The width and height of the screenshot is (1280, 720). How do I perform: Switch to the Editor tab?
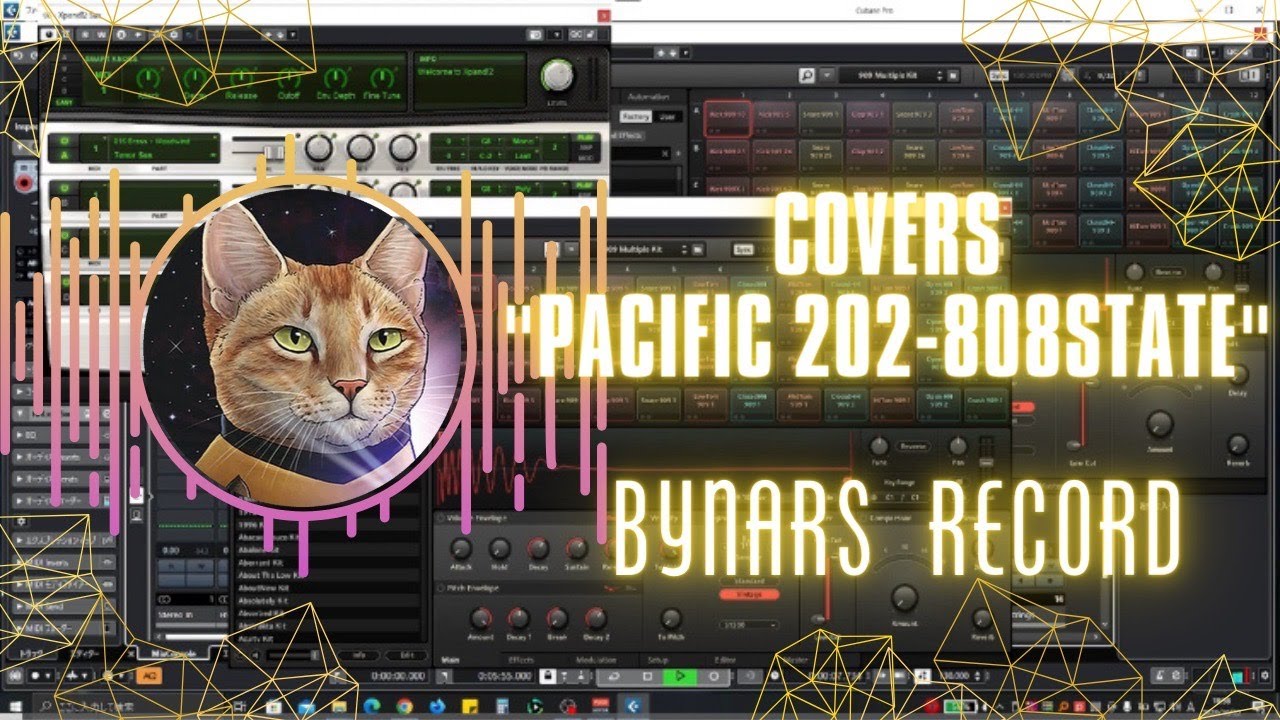724,660
